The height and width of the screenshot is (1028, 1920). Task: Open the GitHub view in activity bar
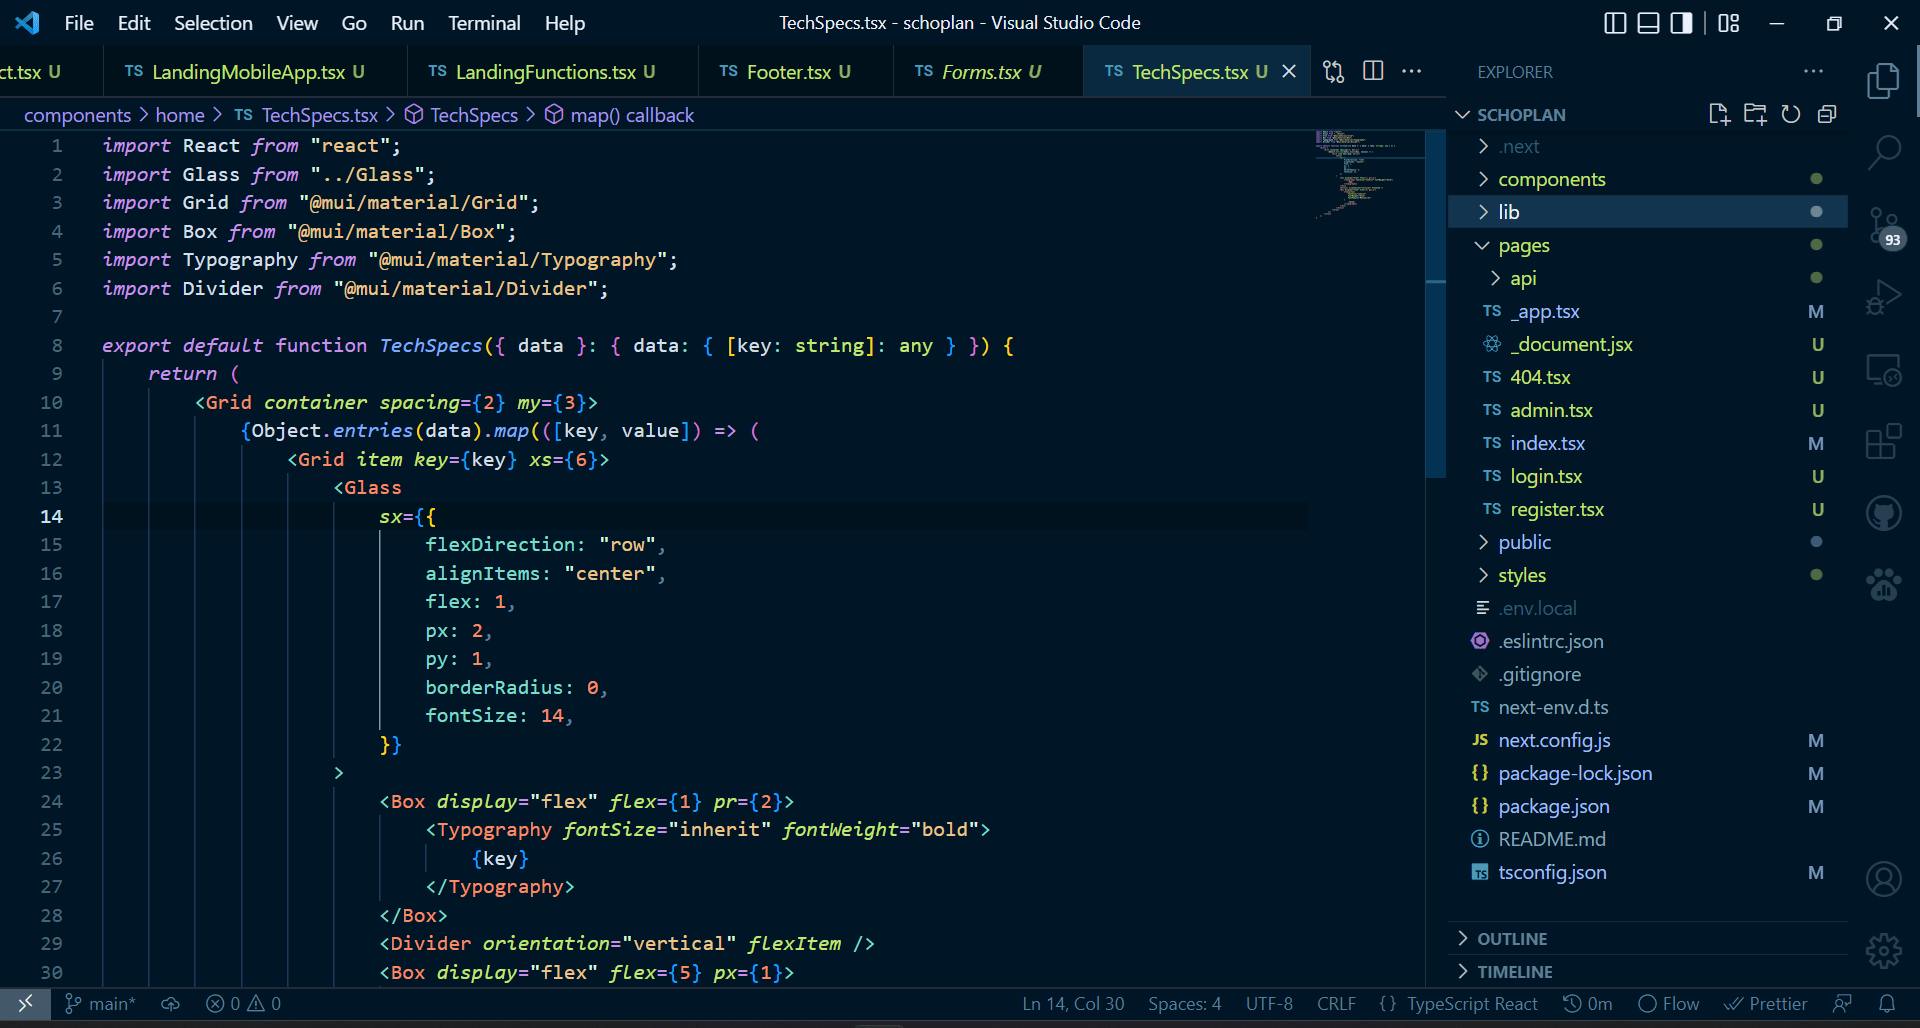point(1883,513)
